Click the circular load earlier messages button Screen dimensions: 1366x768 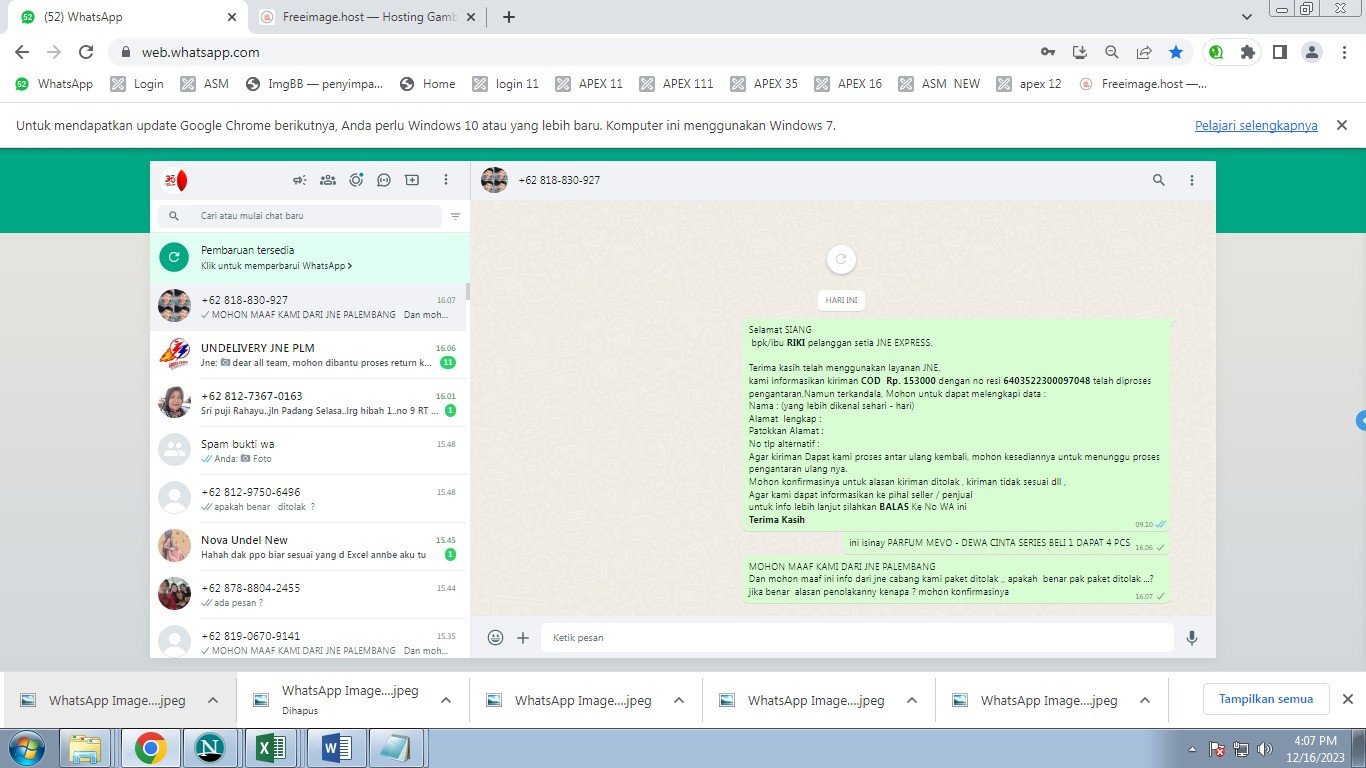coord(841,259)
